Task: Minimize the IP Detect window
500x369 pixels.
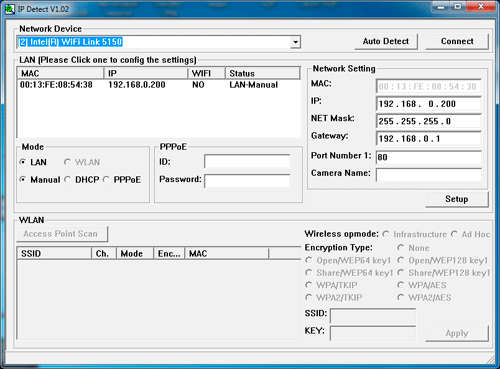Action: [x=441, y=7]
